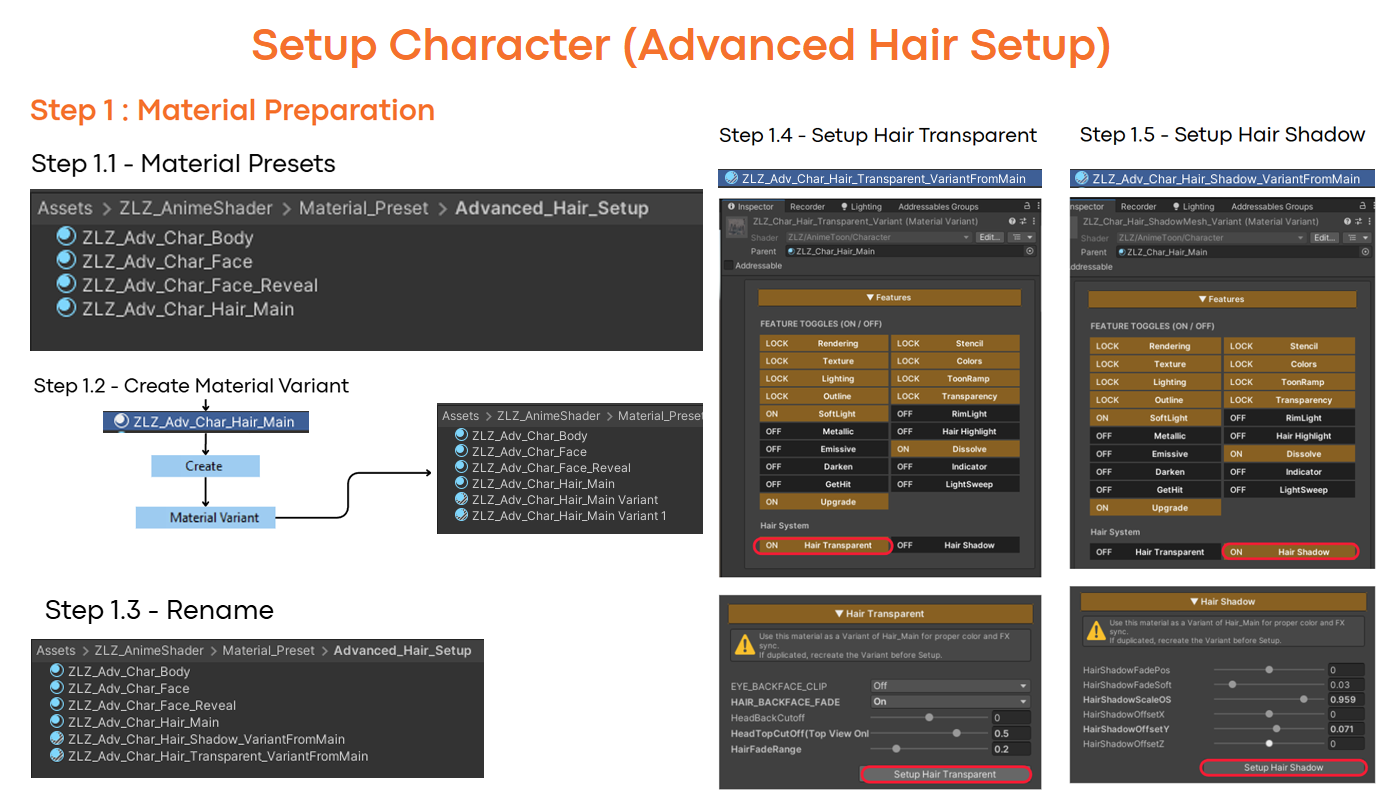
Task: Click the HairFadeRange value input field
Action: [1011, 749]
